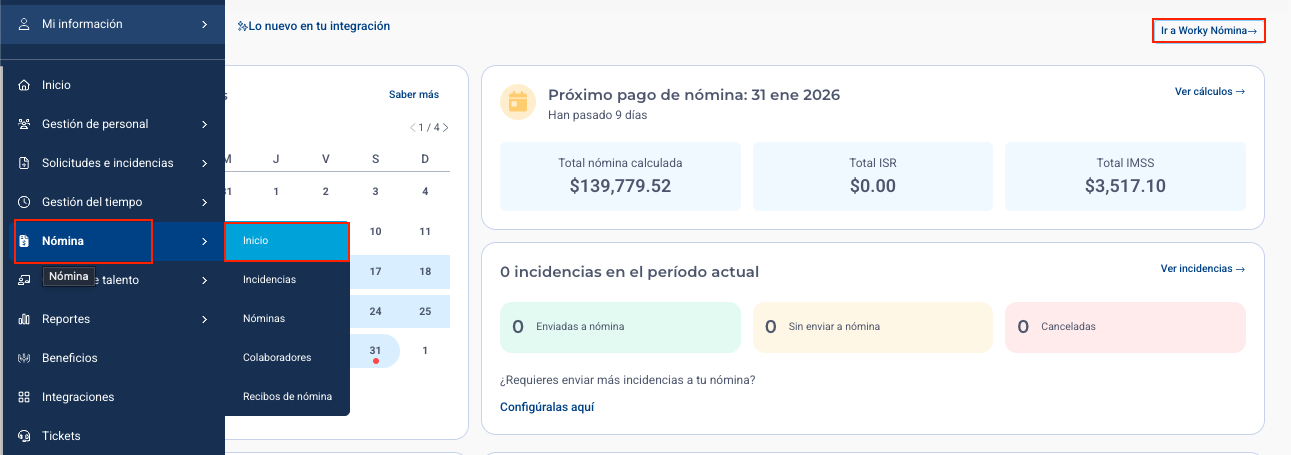Click the Enviadas a nómina counter
The height and width of the screenshot is (455, 1291).
coord(620,327)
